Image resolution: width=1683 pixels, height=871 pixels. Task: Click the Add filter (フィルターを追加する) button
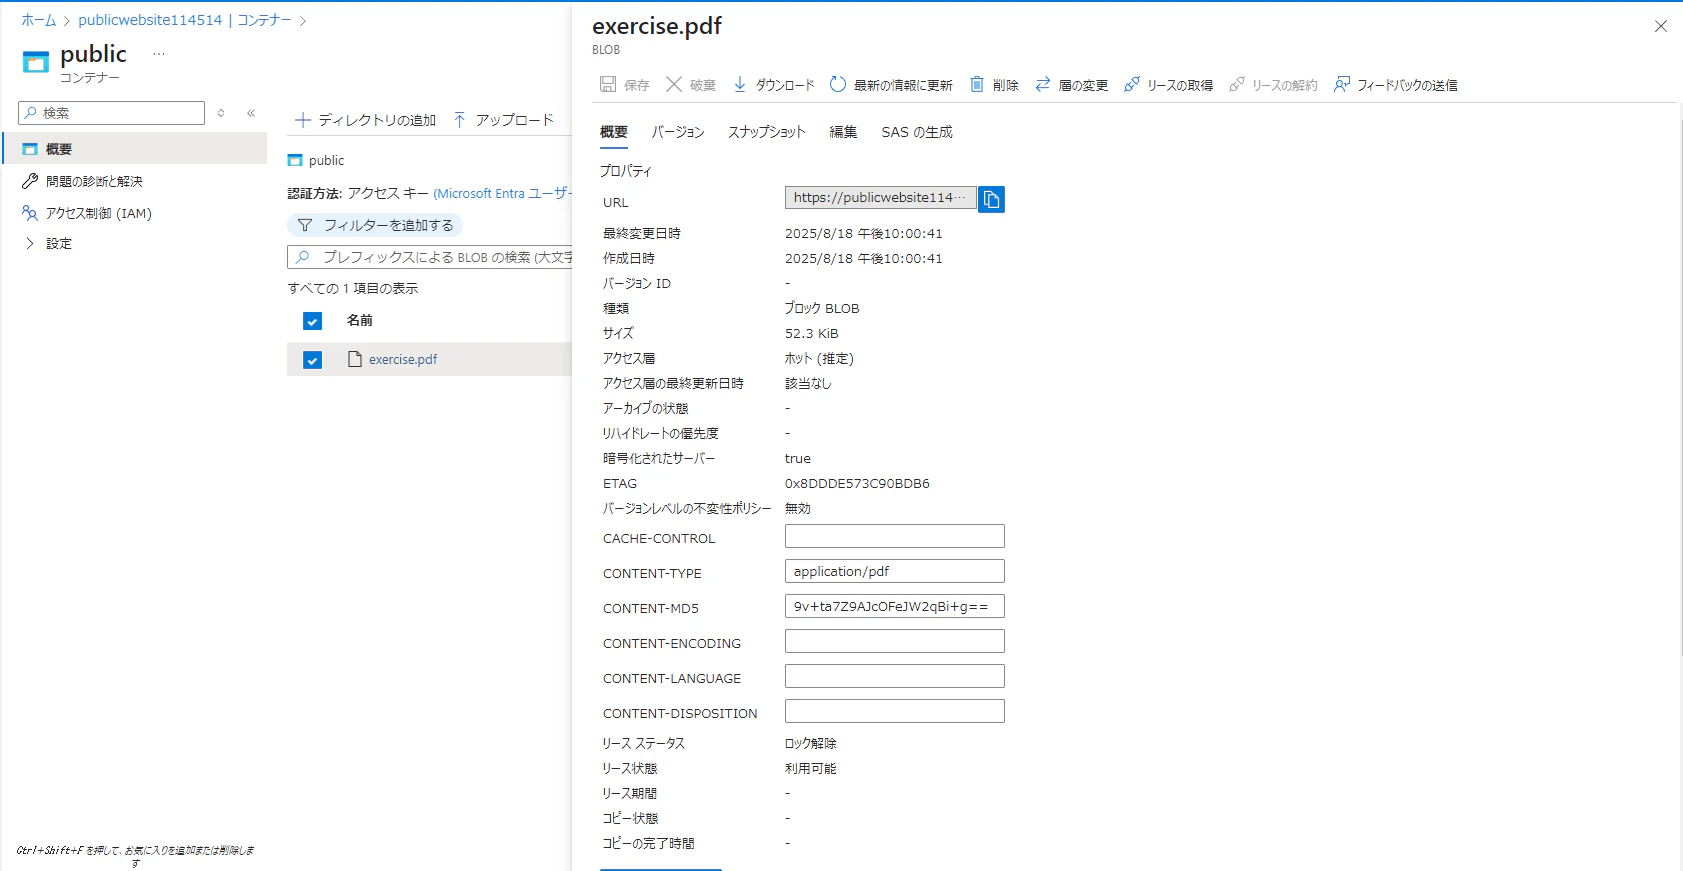coord(375,225)
